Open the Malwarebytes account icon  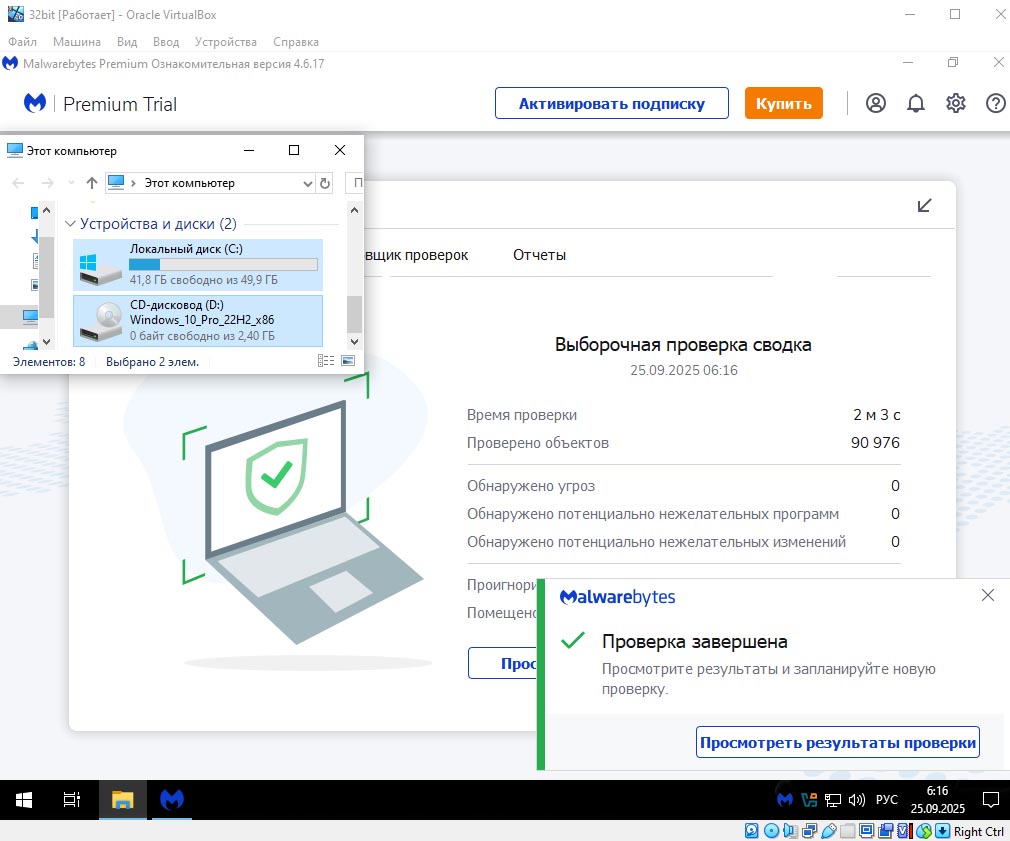(875, 103)
